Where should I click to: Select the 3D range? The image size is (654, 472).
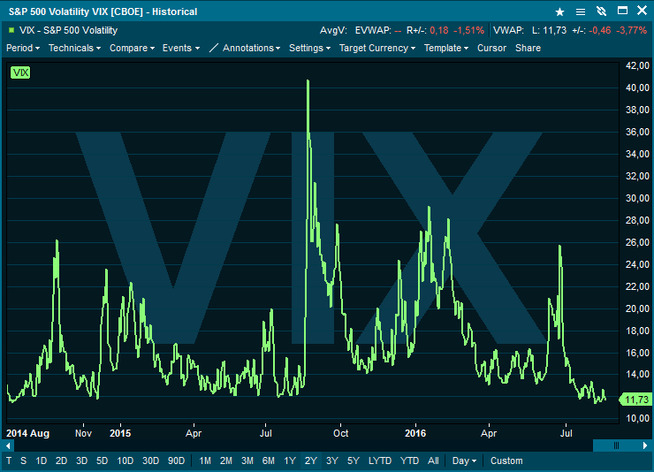coord(82,461)
